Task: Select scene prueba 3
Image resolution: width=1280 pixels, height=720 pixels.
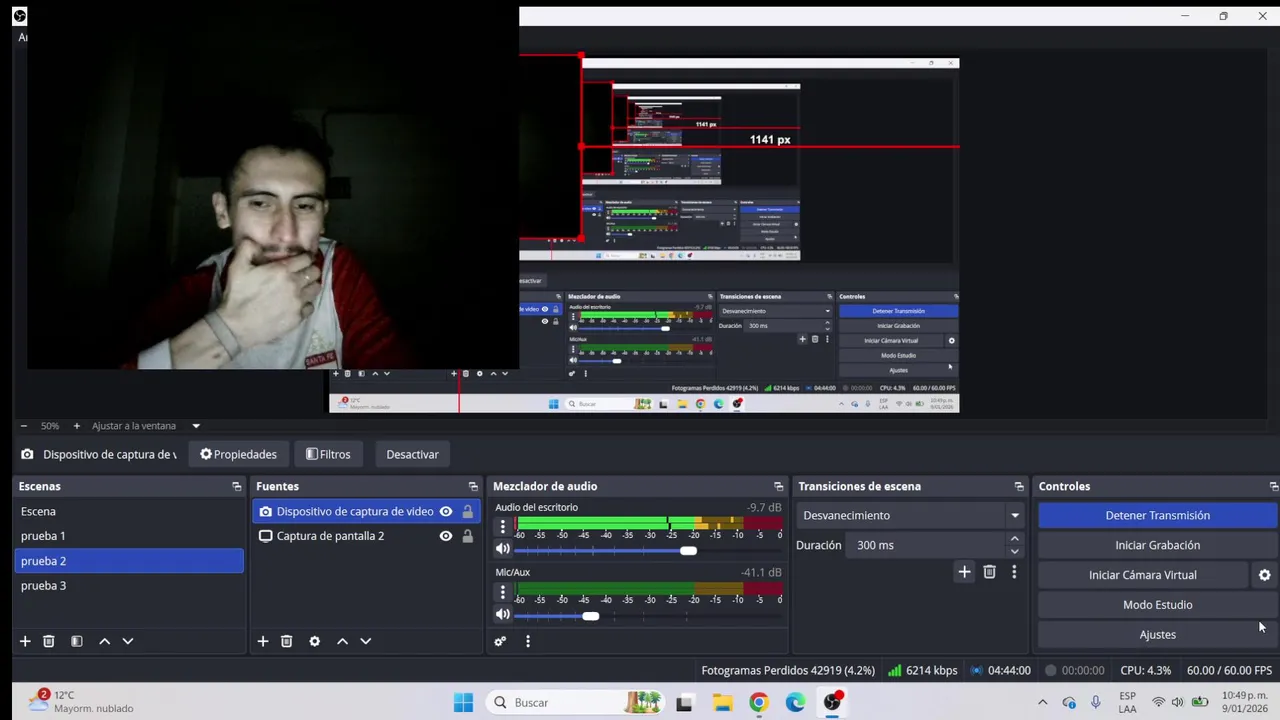Action: 129,585
